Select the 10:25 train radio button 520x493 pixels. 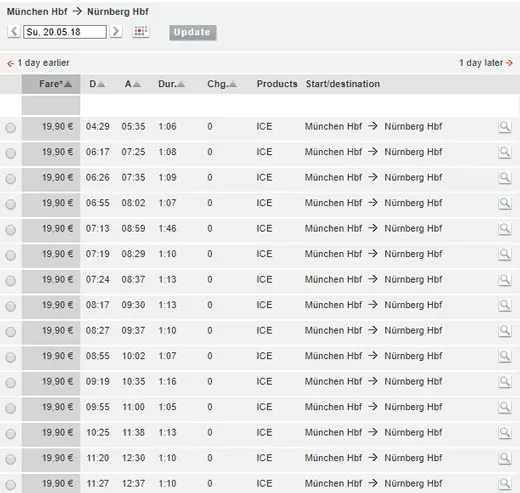(x=11, y=434)
